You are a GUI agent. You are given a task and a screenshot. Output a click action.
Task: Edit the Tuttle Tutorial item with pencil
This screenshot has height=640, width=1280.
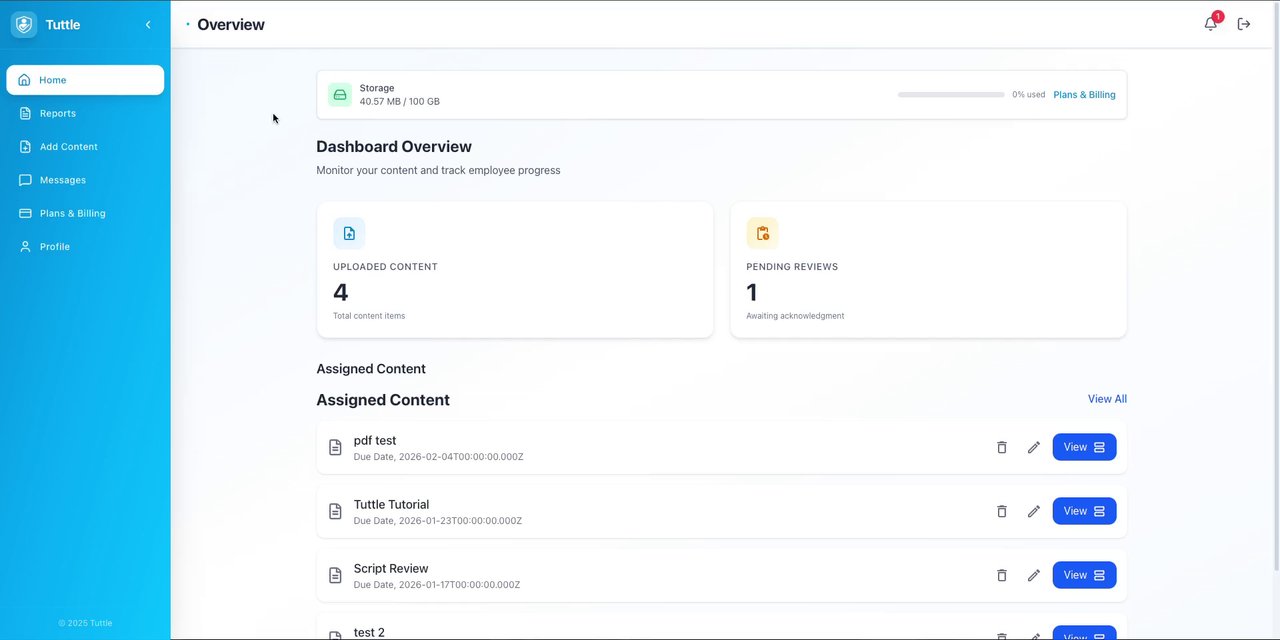pos(1033,511)
